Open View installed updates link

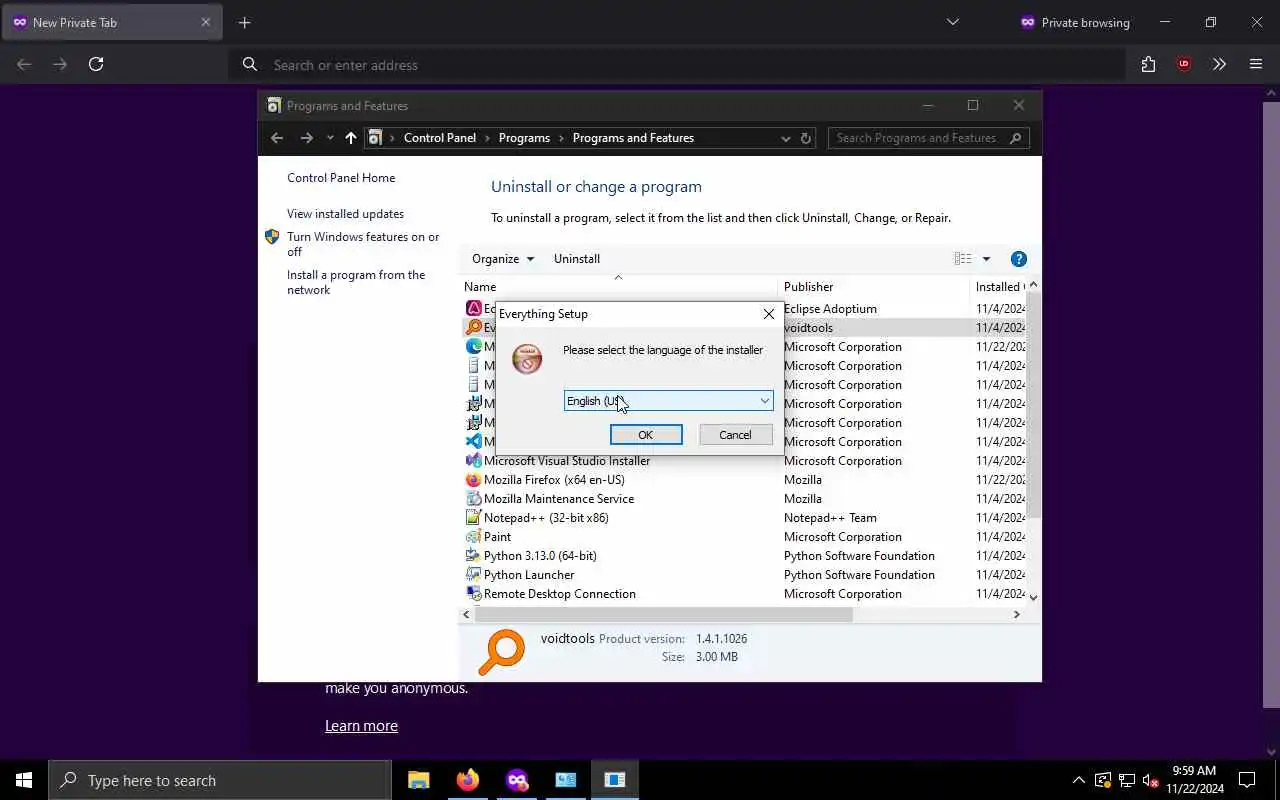345,214
